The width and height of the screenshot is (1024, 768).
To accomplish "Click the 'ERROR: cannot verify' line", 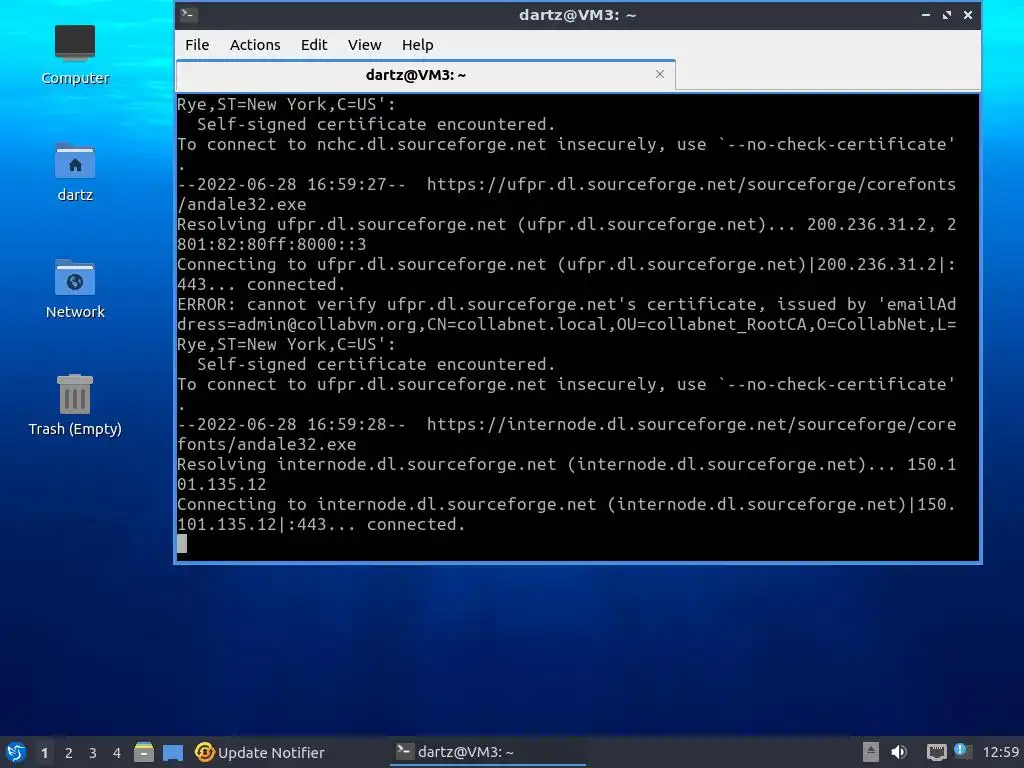I will pyautogui.click(x=567, y=304).
